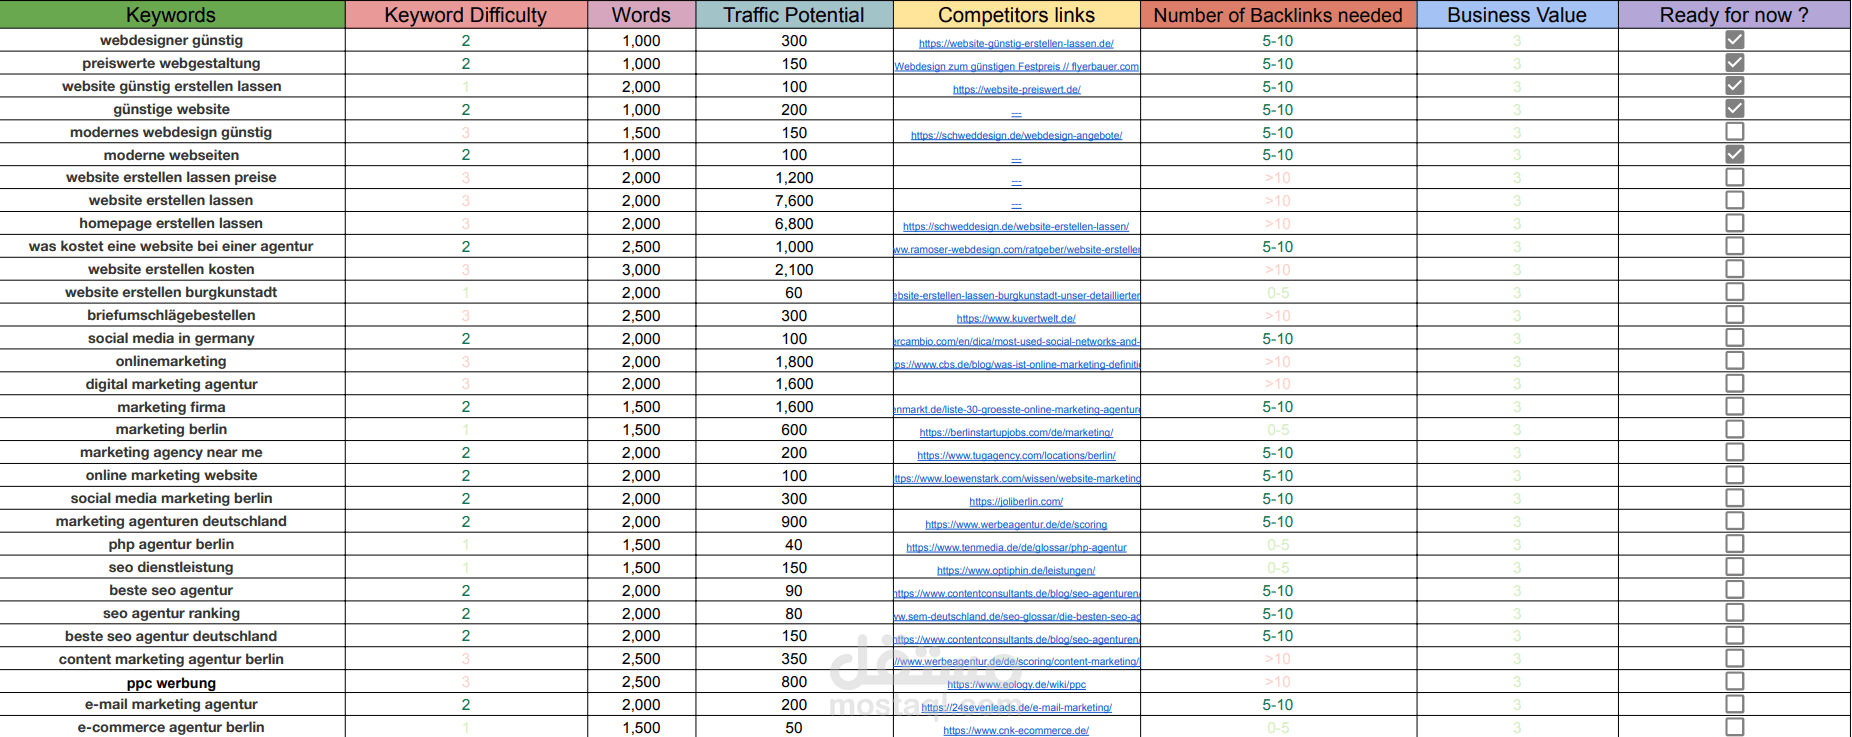1852x737 pixels.
Task: Mark social media in germany as ready
Action: (x=1734, y=338)
